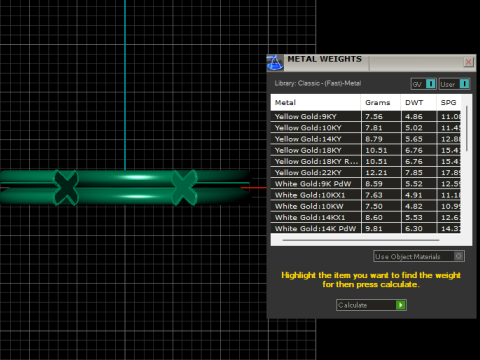
Task: Click the 4.91 DWT value
Action: click(x=414, y=195)
